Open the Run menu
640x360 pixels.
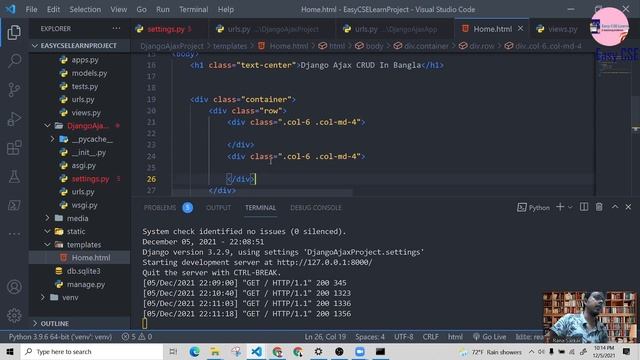[162, 9]
